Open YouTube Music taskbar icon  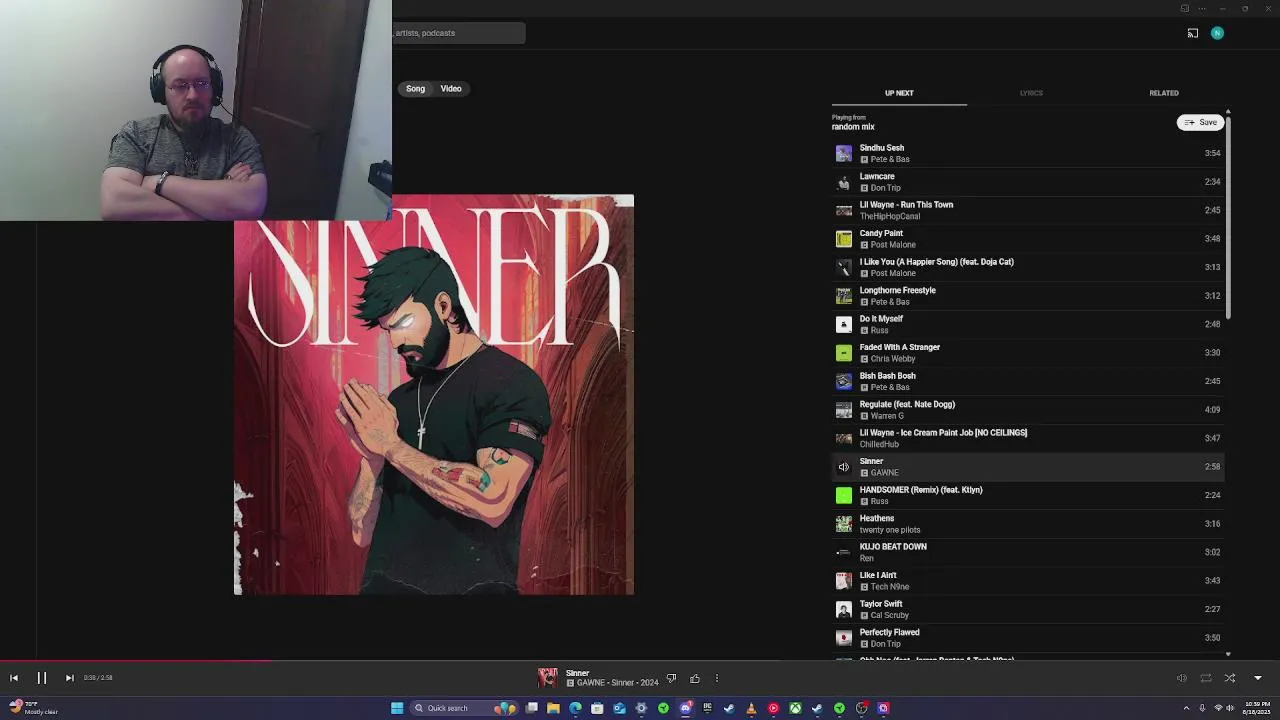point(773,708)
